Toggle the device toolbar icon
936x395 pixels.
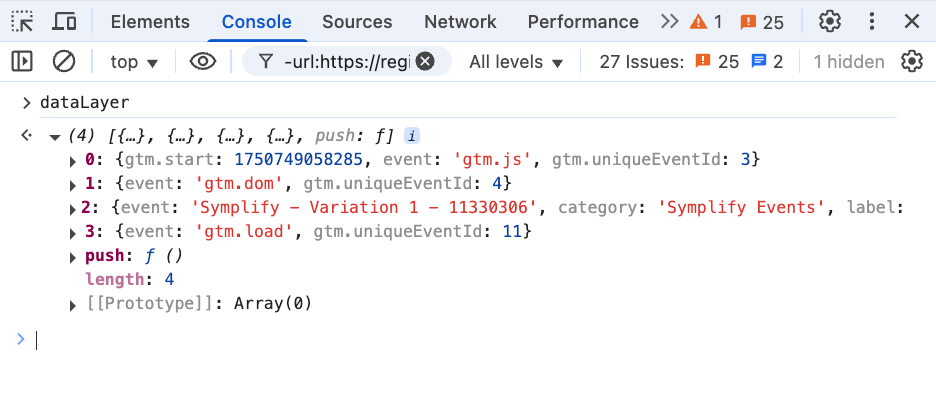(64, 22)
